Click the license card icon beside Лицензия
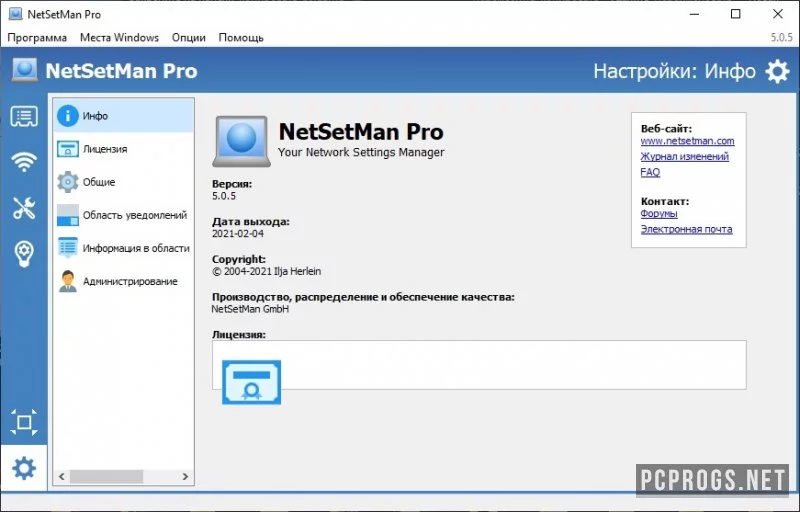The height and width of the screenshot is (512, 800). 68,149
